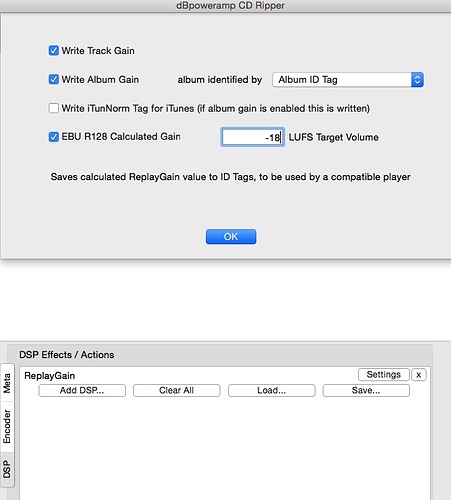Uncheck the Write Track Gain checkbox
Viewport: 451px width, 500px height.
coord(54,51)
